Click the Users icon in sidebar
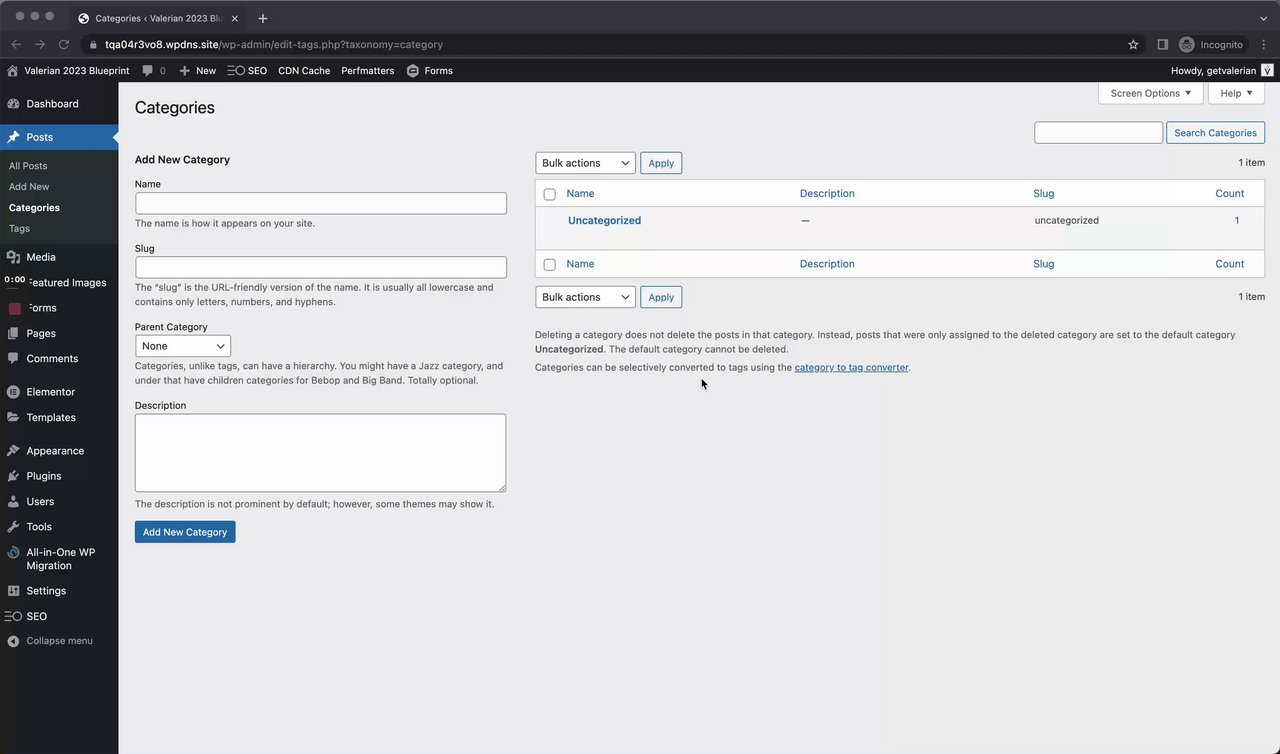 tap(13, 501)
